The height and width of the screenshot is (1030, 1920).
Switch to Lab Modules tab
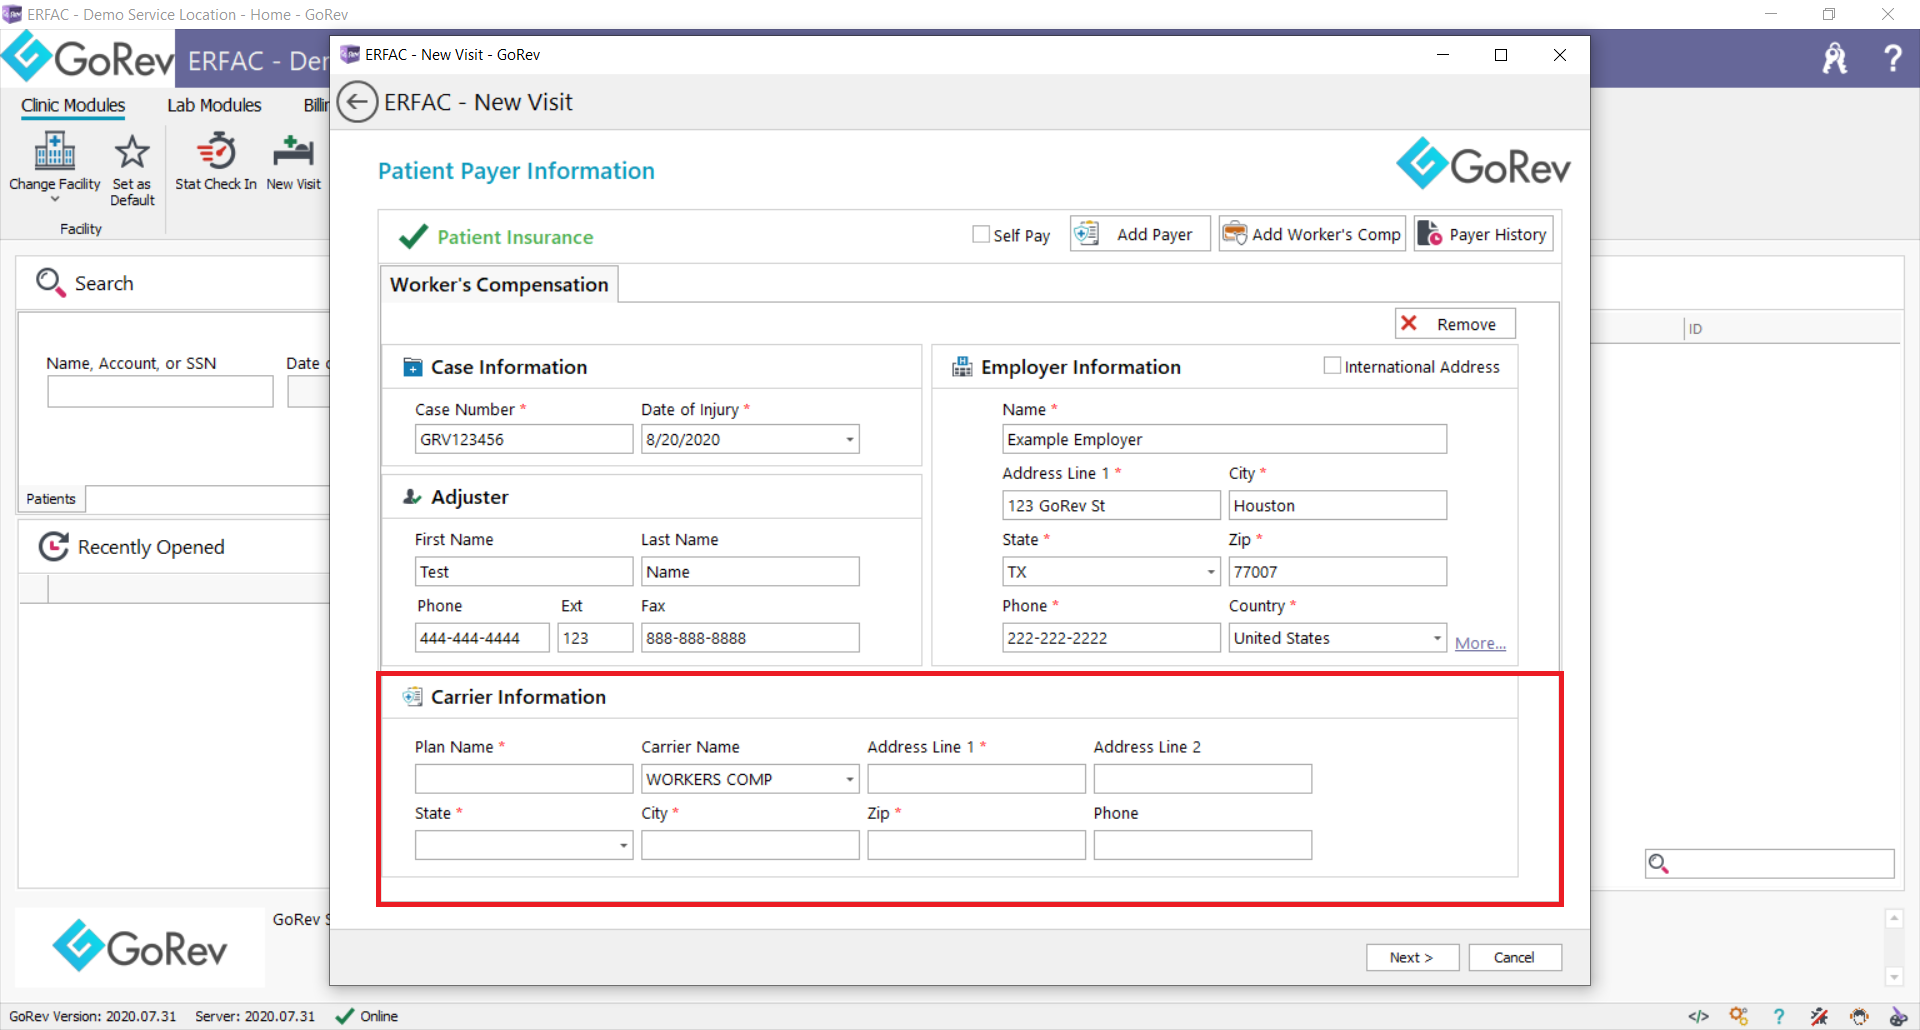(214, 105)
